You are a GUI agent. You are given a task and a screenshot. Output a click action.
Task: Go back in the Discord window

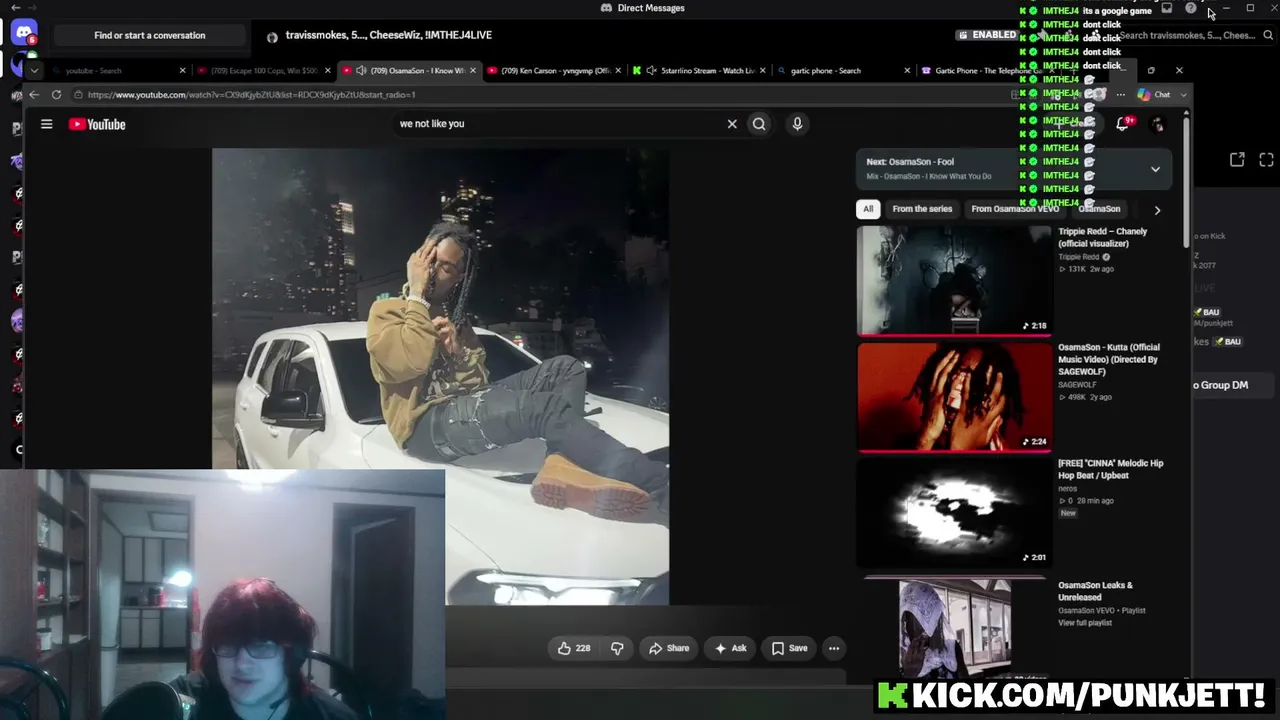coord(15,7)
